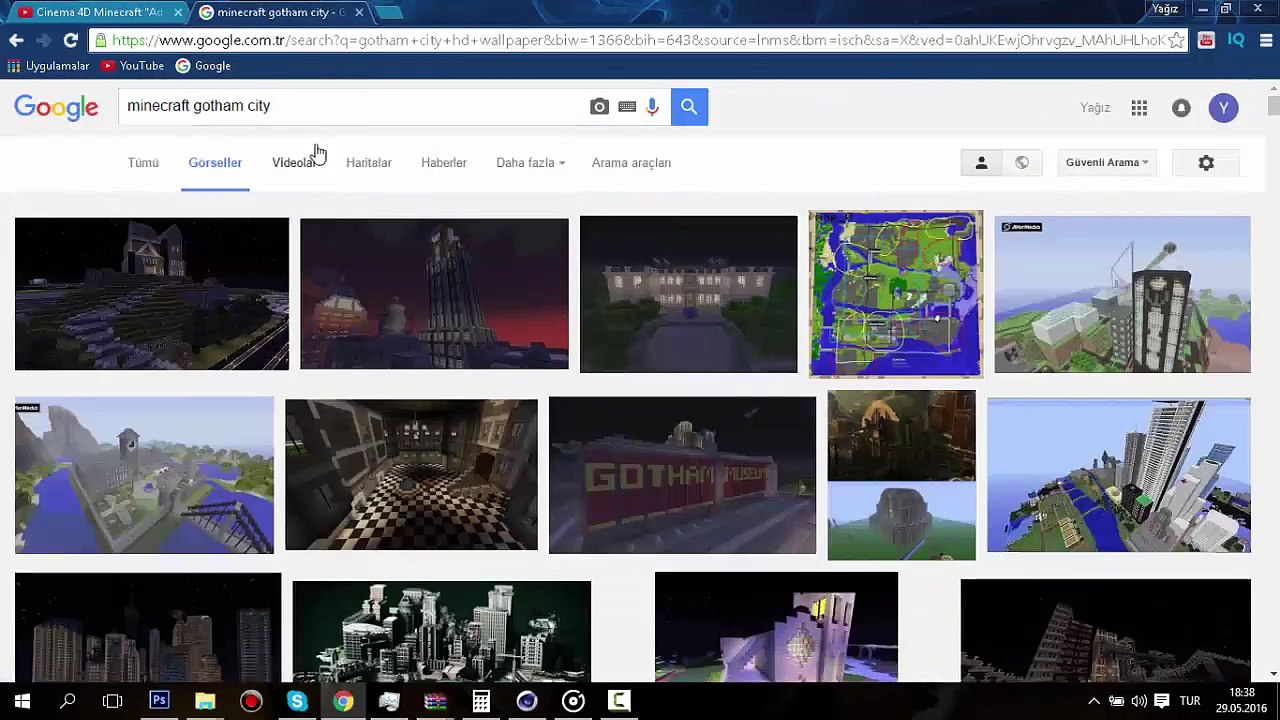Viewport: 1280px width, 720px height.
Task: Open the YouTube bookmark
Action: (132, 66)
